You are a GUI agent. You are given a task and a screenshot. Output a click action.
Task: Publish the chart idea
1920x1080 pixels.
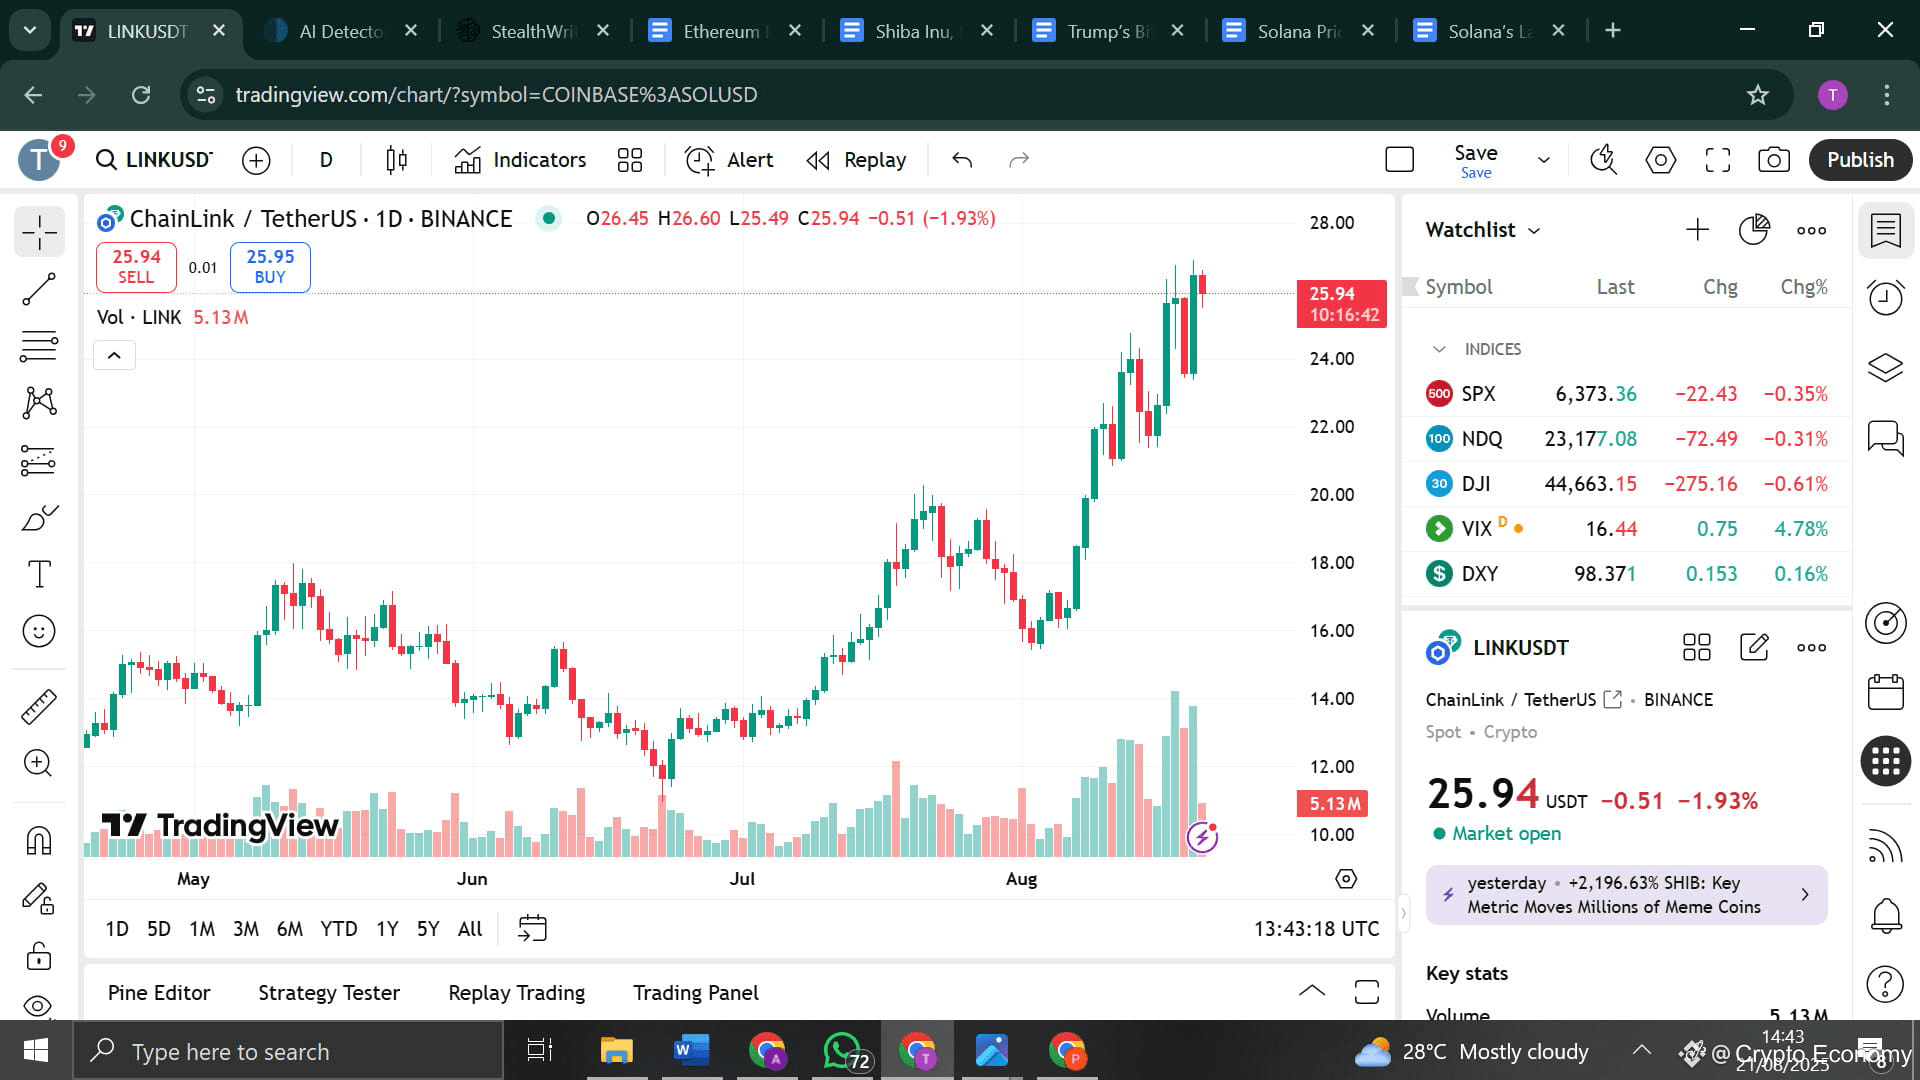click(1860, 160)
